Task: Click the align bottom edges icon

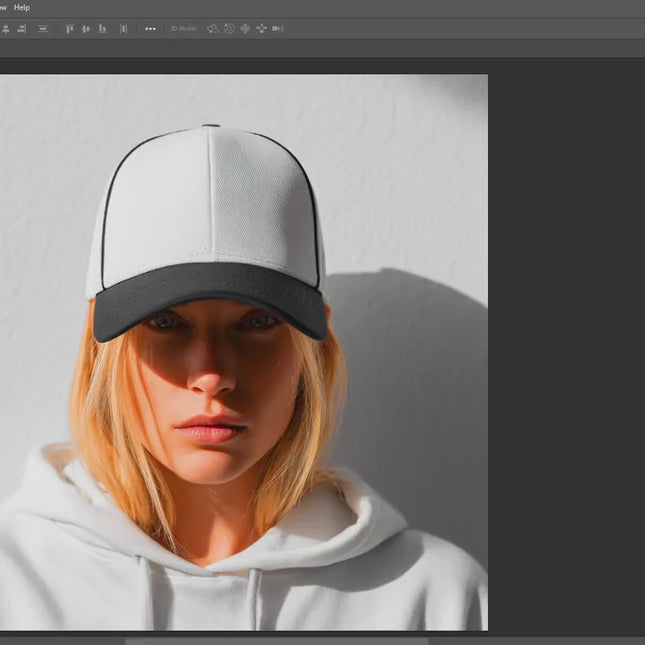Action: coord(102,29)
